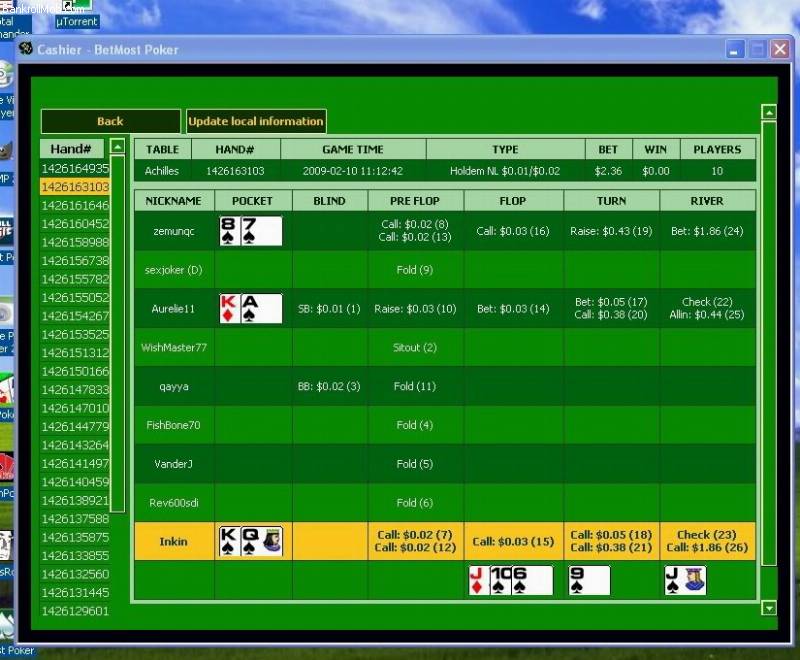800x660 pixels.
Task: Click the $2.36 bet amount
Action: [608, 171]
